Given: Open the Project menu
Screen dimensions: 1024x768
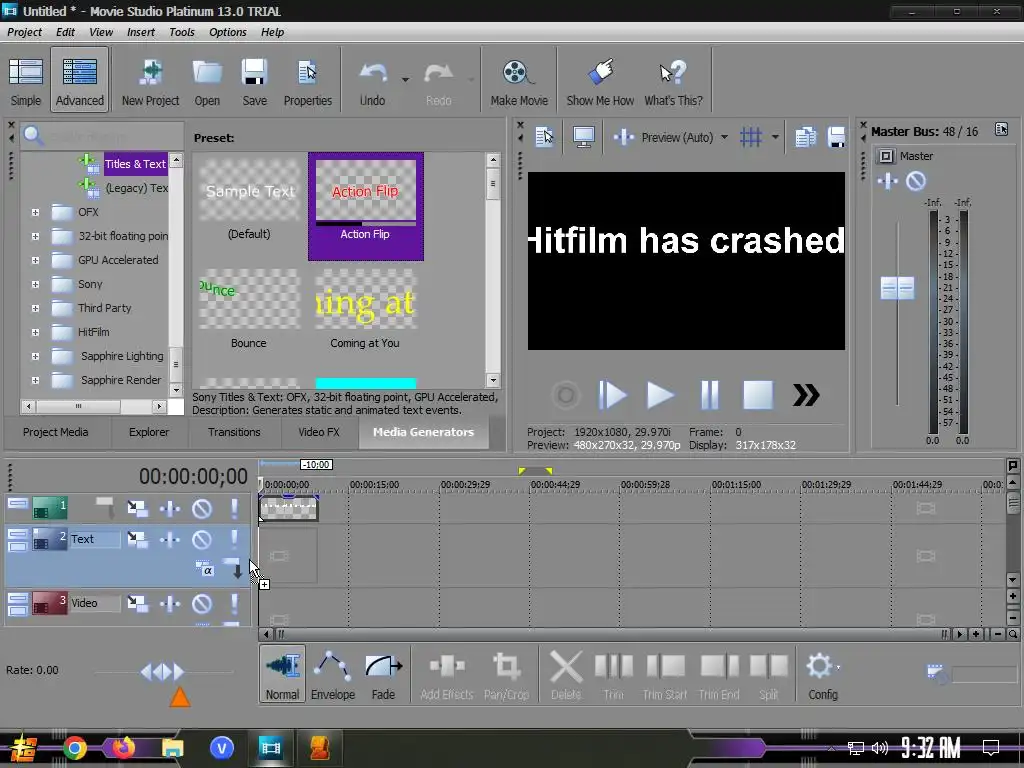Looking at the screenshot, I should (x=24, y=32).
